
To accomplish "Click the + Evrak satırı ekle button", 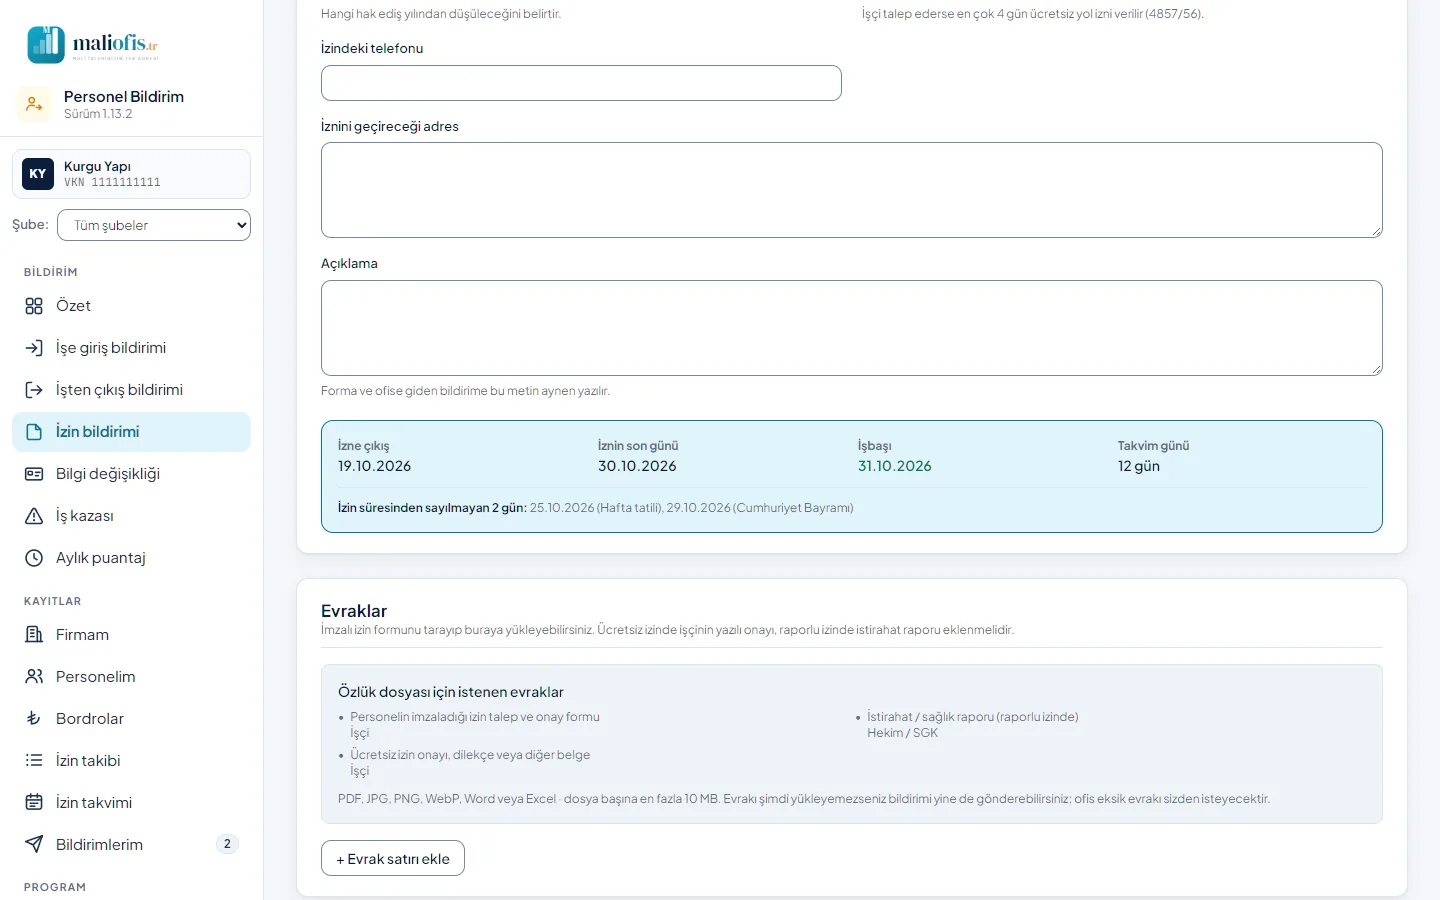I will click(393, 858).
